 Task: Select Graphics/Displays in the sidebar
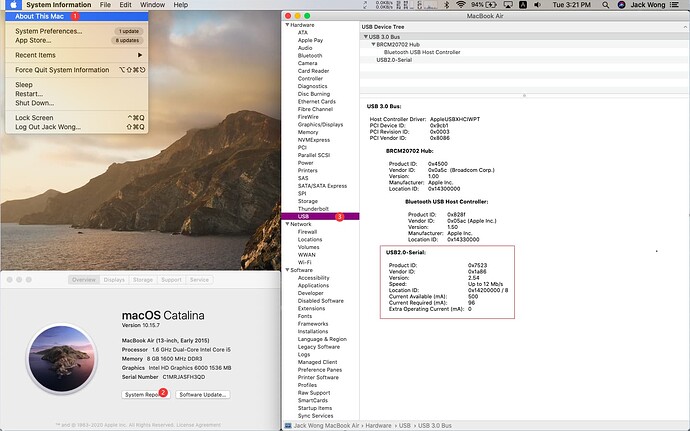(x=320, y=125)
